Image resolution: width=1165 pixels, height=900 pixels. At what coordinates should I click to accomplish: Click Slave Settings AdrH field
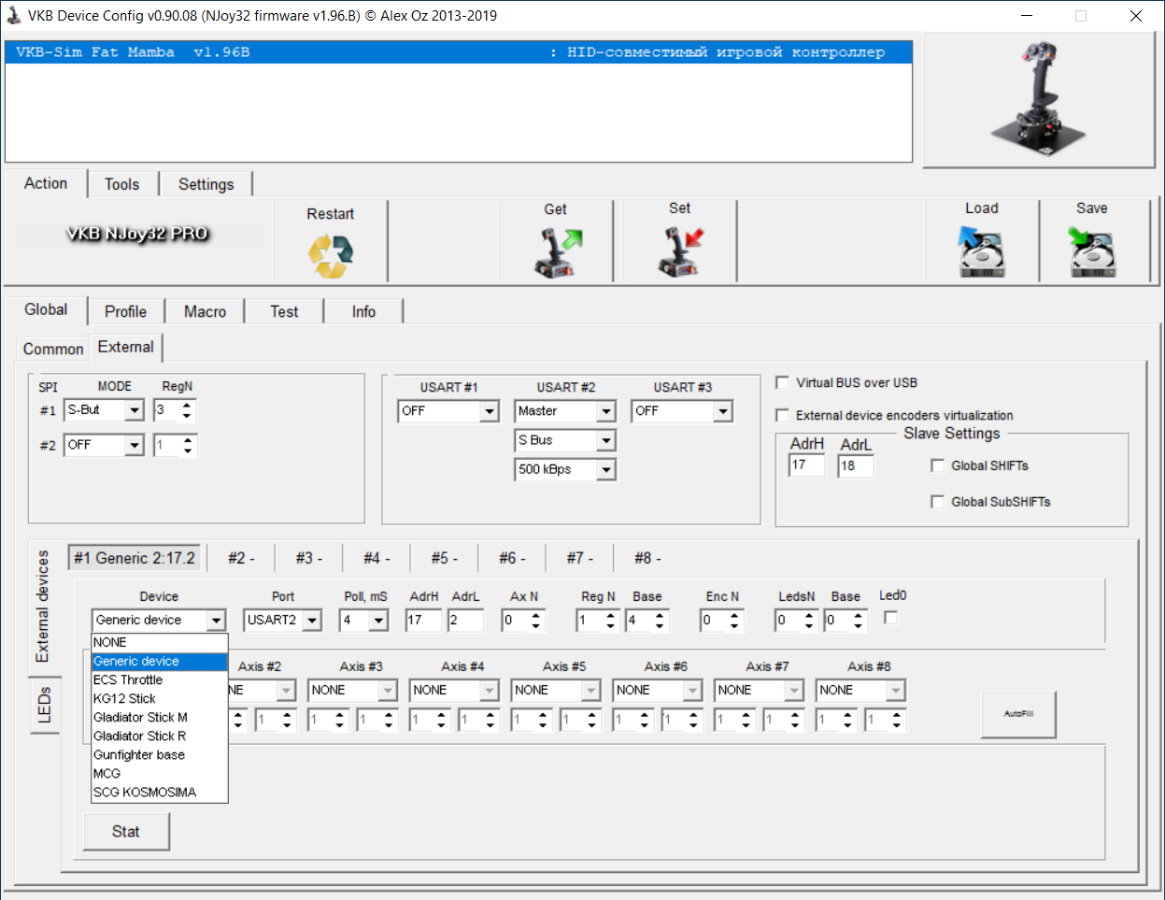coord(806,465)
